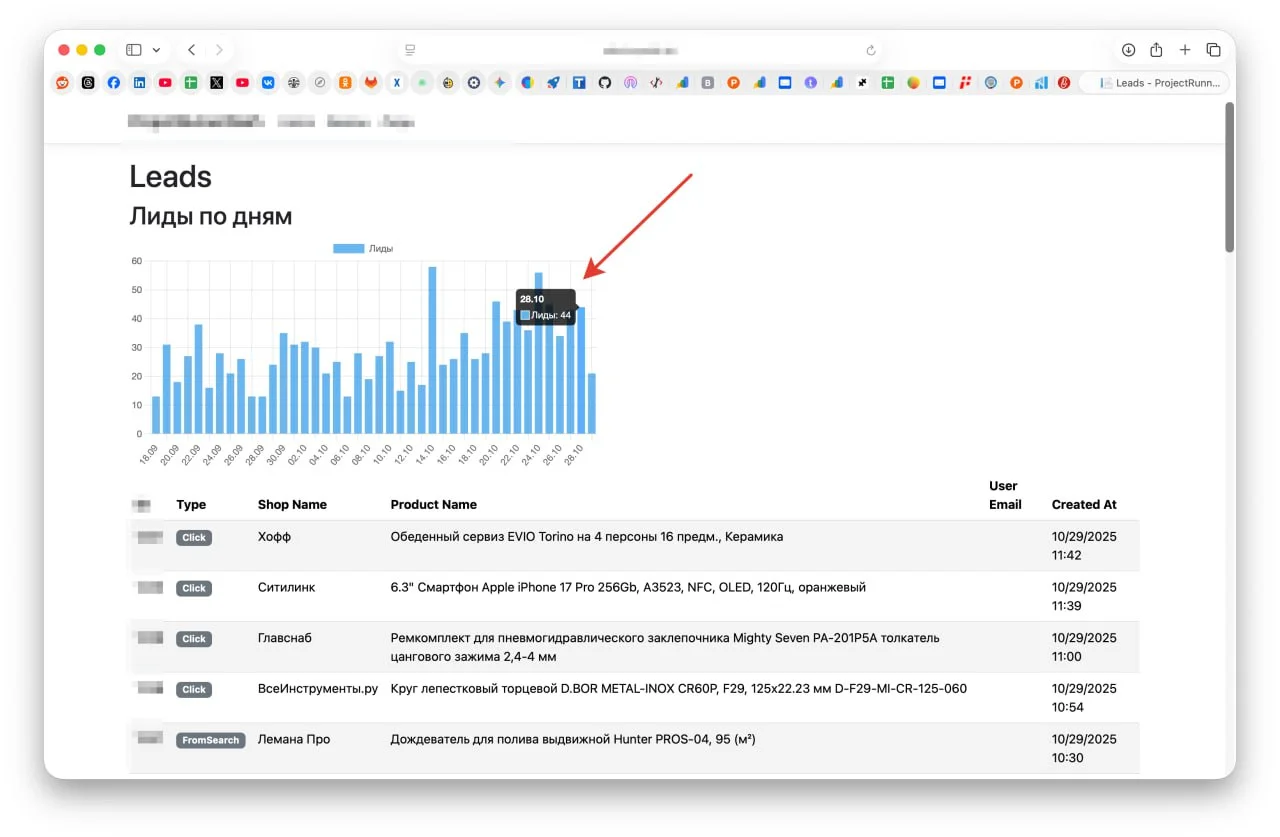Open the Threads pinned tab
The width and height of the screenshot is (1280, 837).
point(88,83)
